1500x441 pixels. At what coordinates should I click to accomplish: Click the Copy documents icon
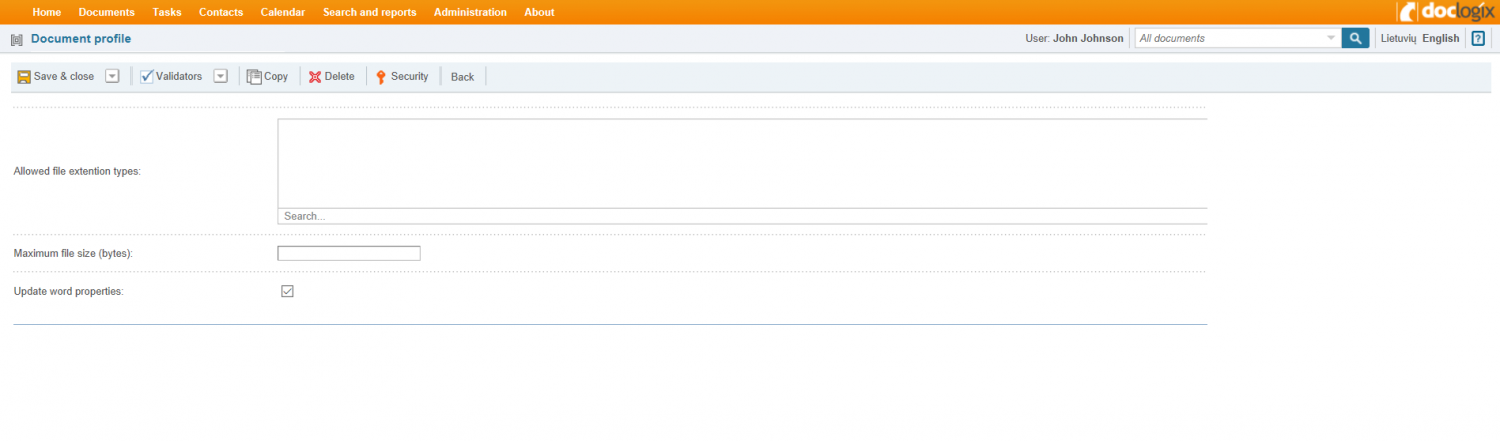tap(254, 77)
